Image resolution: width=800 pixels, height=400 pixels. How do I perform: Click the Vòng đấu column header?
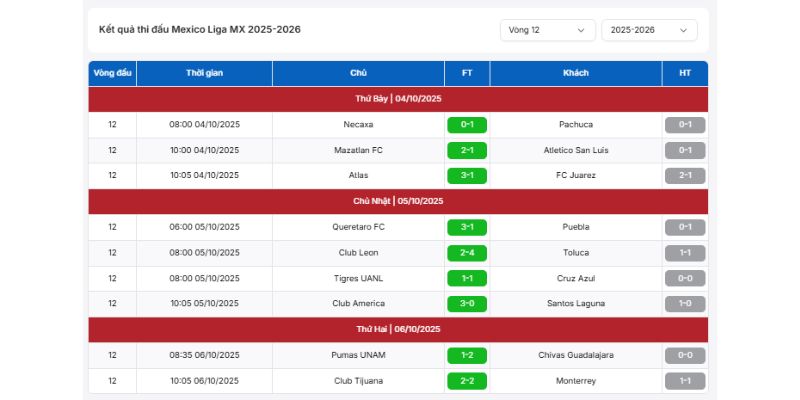(112, 73)
